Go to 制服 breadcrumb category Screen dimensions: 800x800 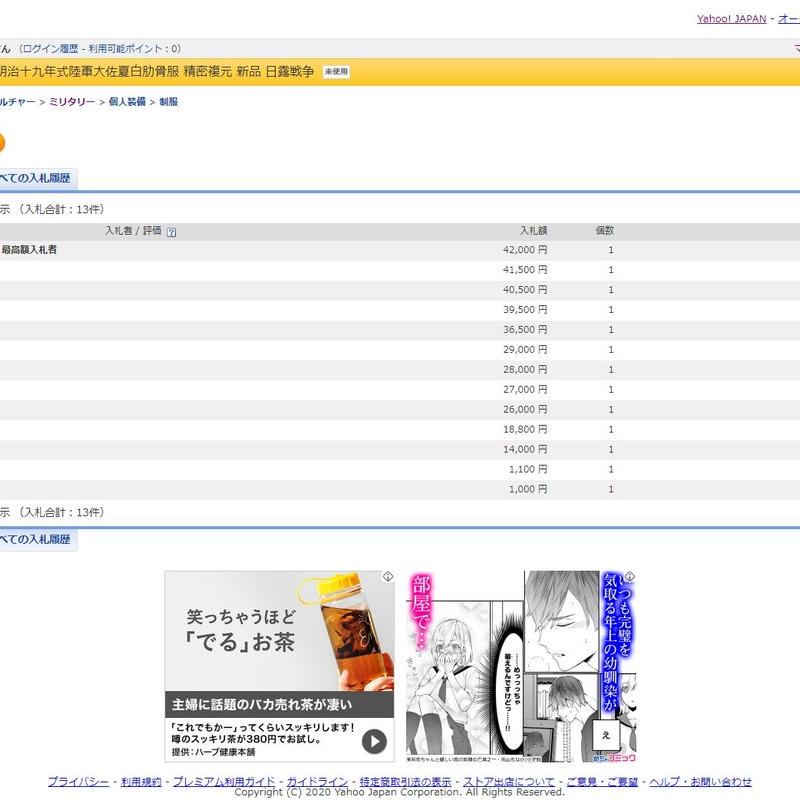pos(168,102)
